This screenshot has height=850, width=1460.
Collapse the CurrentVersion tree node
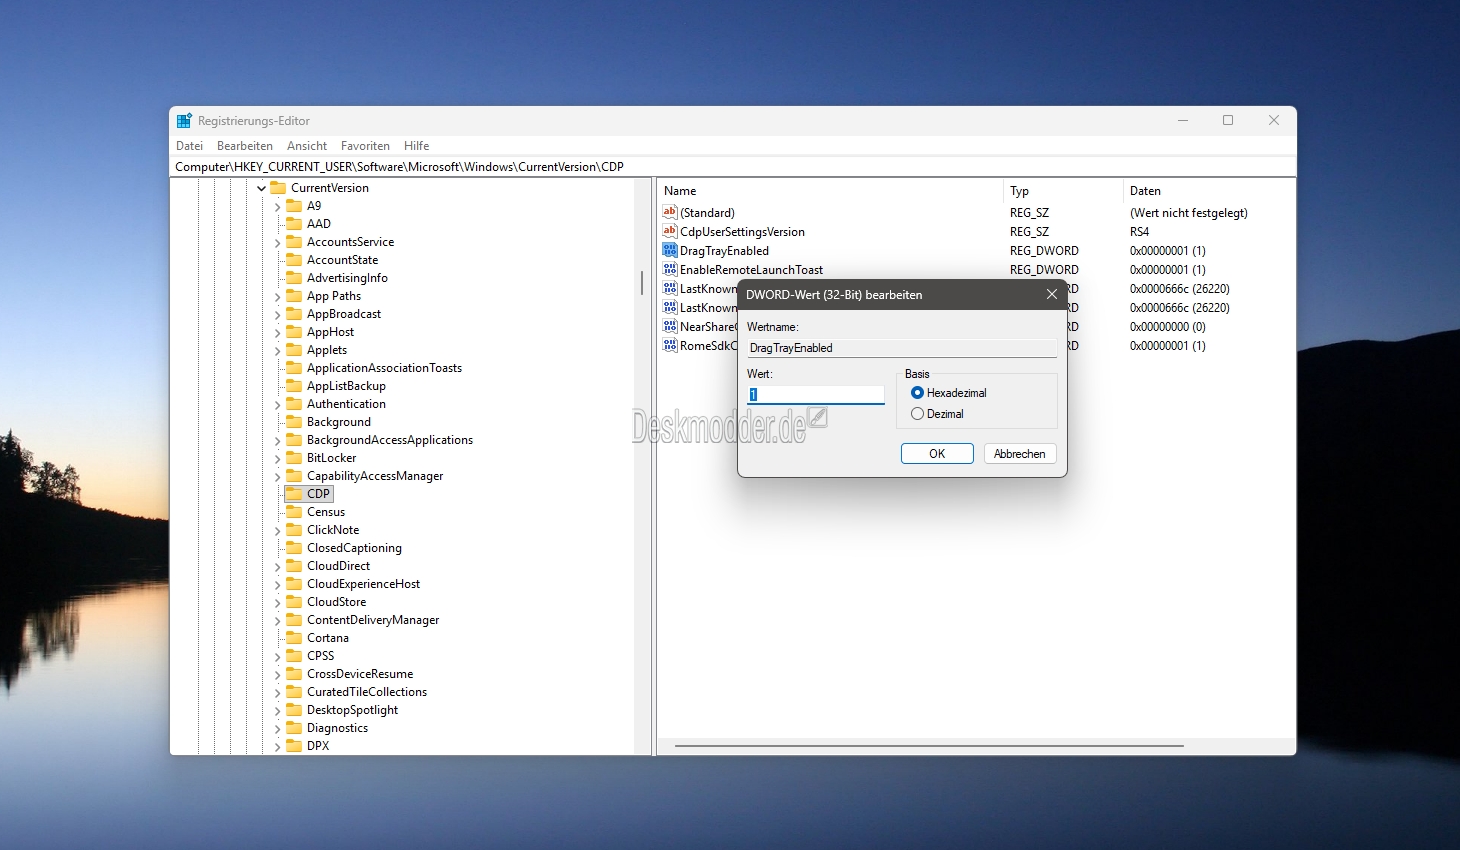[x=262, y=188]
